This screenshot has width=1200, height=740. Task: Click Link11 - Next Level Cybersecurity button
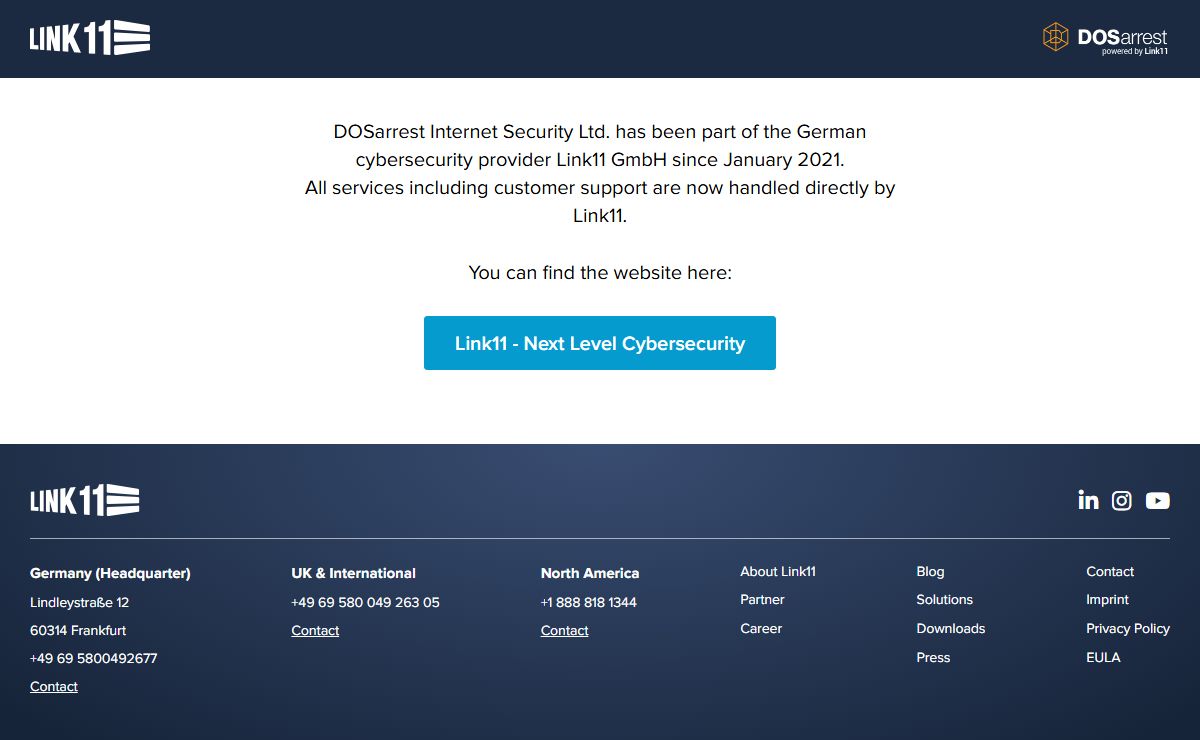click(600, 343)
